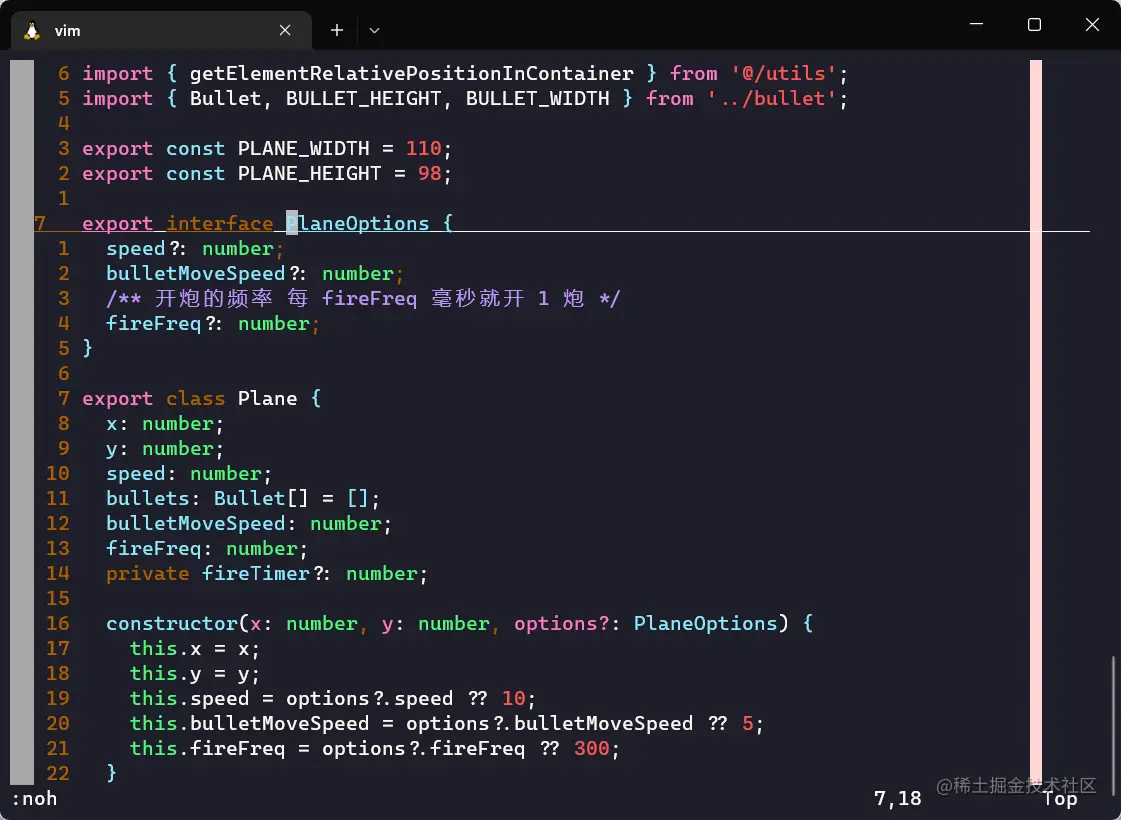Click 'speed: number;' in class Plane
Viewport: 1121px width, 820px height.
pos(189,474)
